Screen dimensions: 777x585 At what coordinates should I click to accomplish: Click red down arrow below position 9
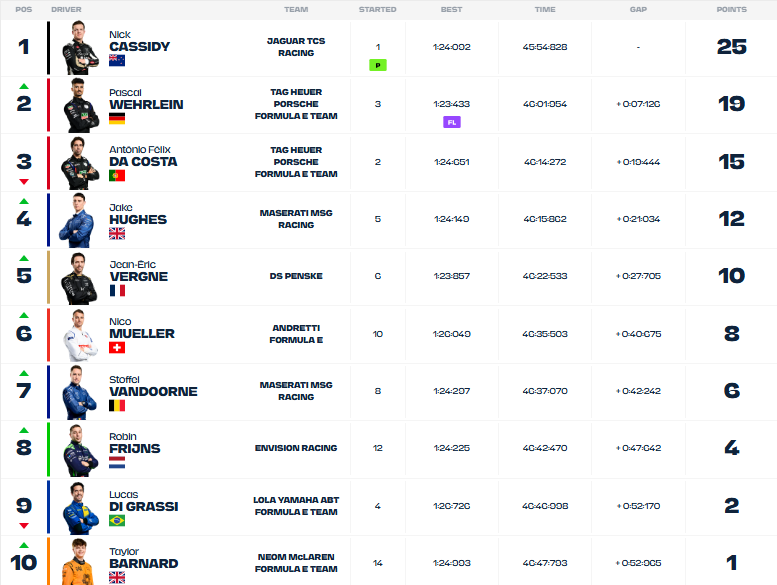tap(23, 525)
